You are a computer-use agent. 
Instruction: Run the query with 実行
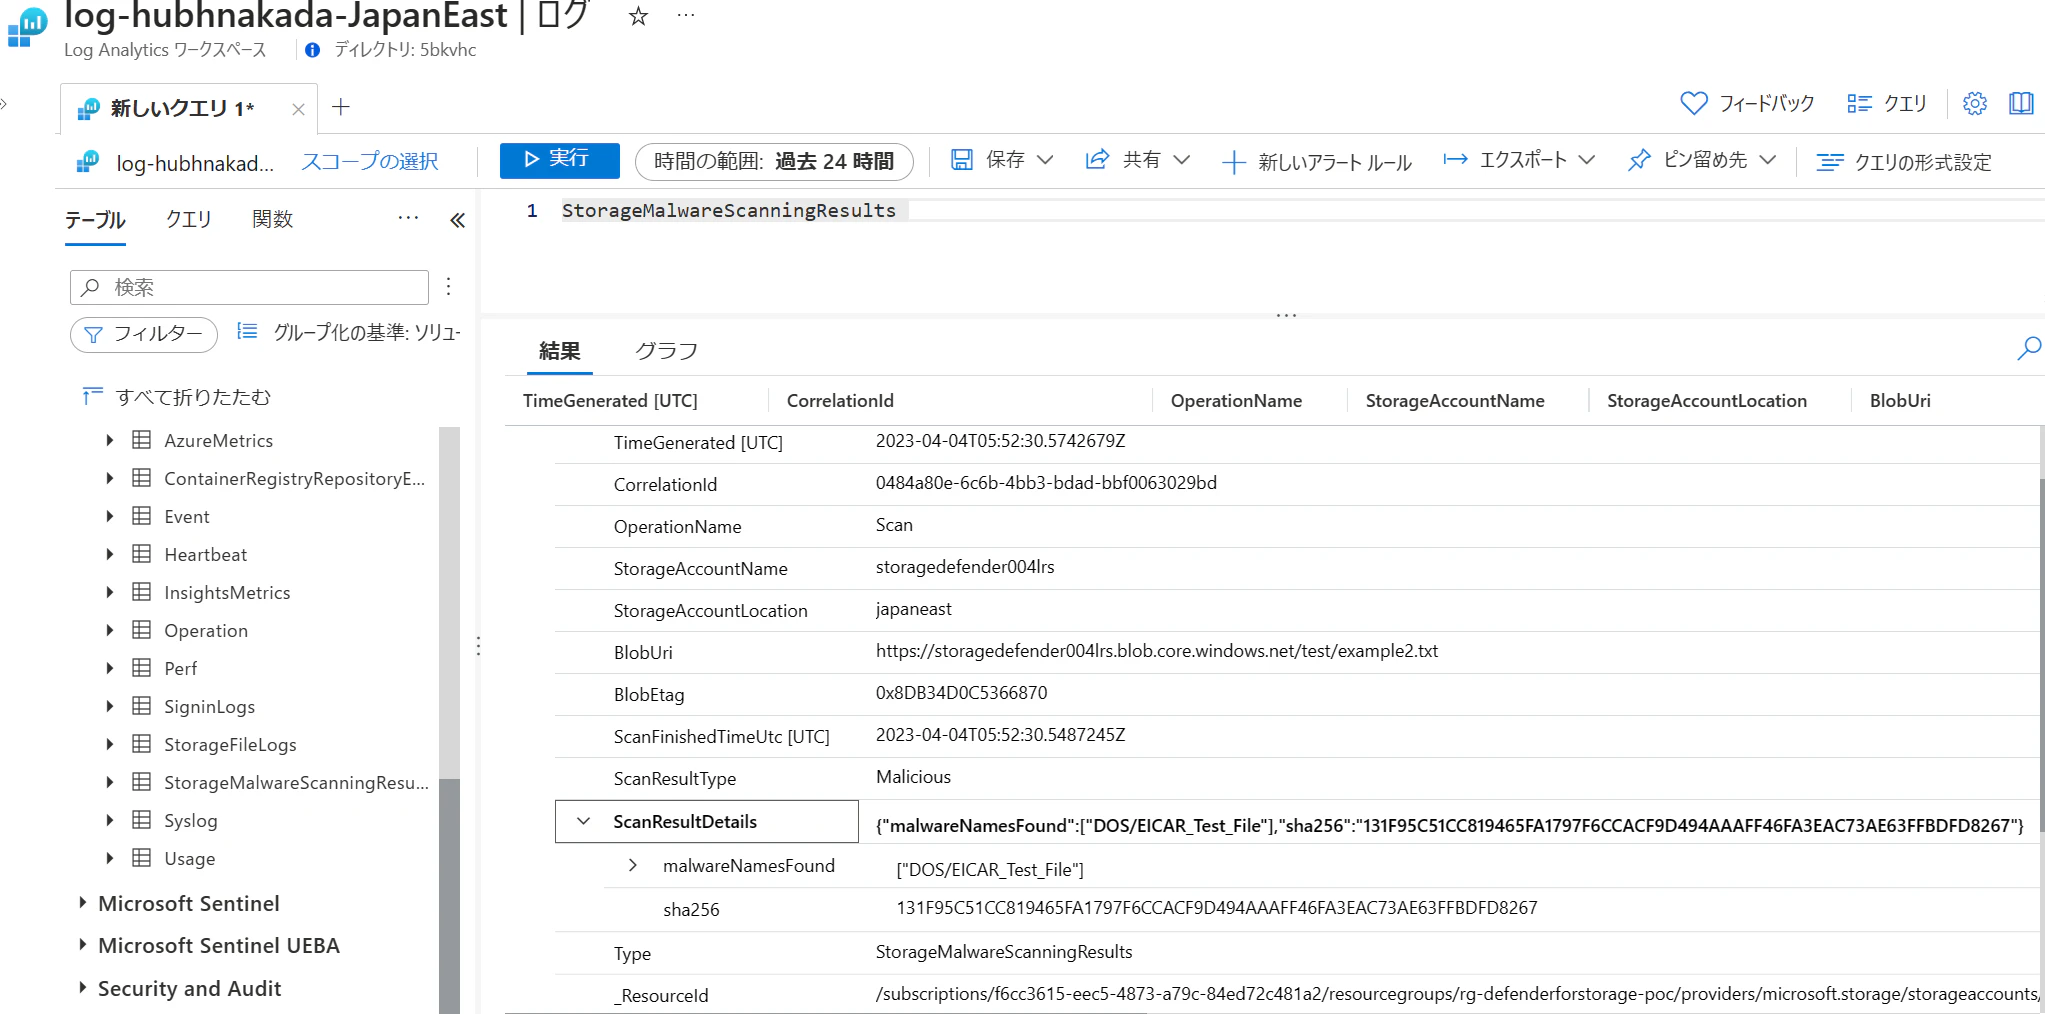coord(559,160)
